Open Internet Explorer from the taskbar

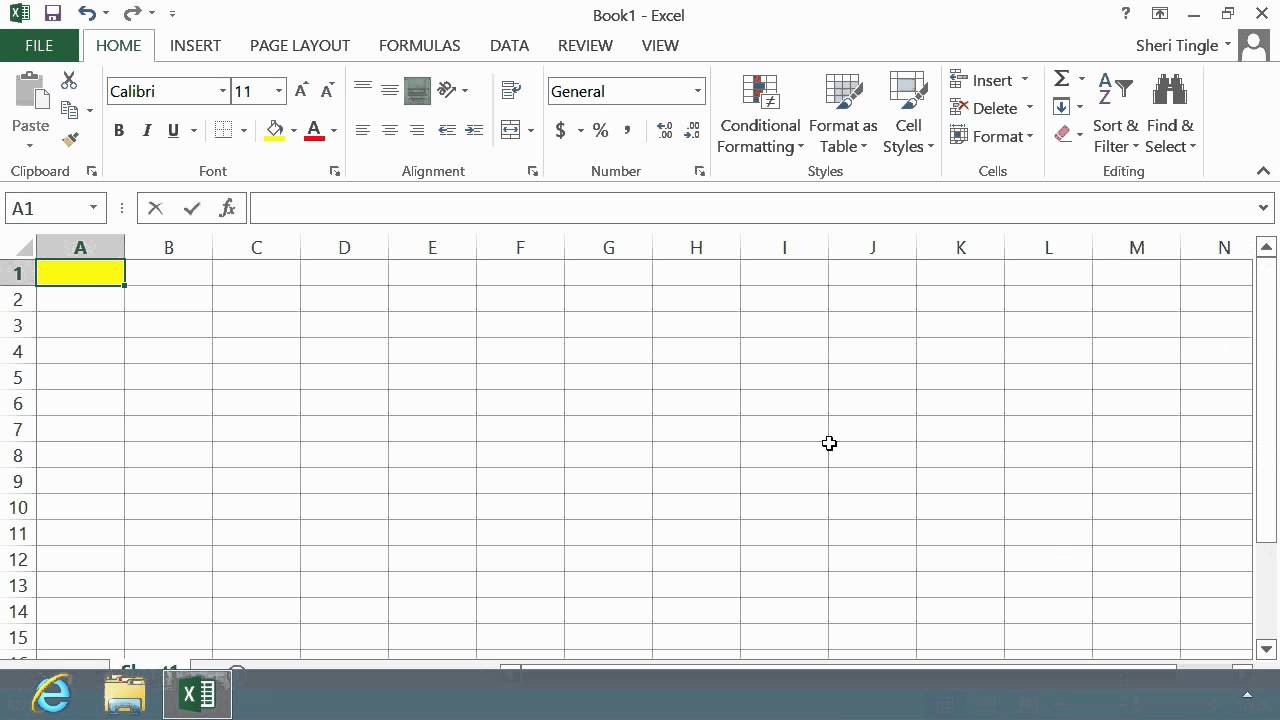[51, 693]
